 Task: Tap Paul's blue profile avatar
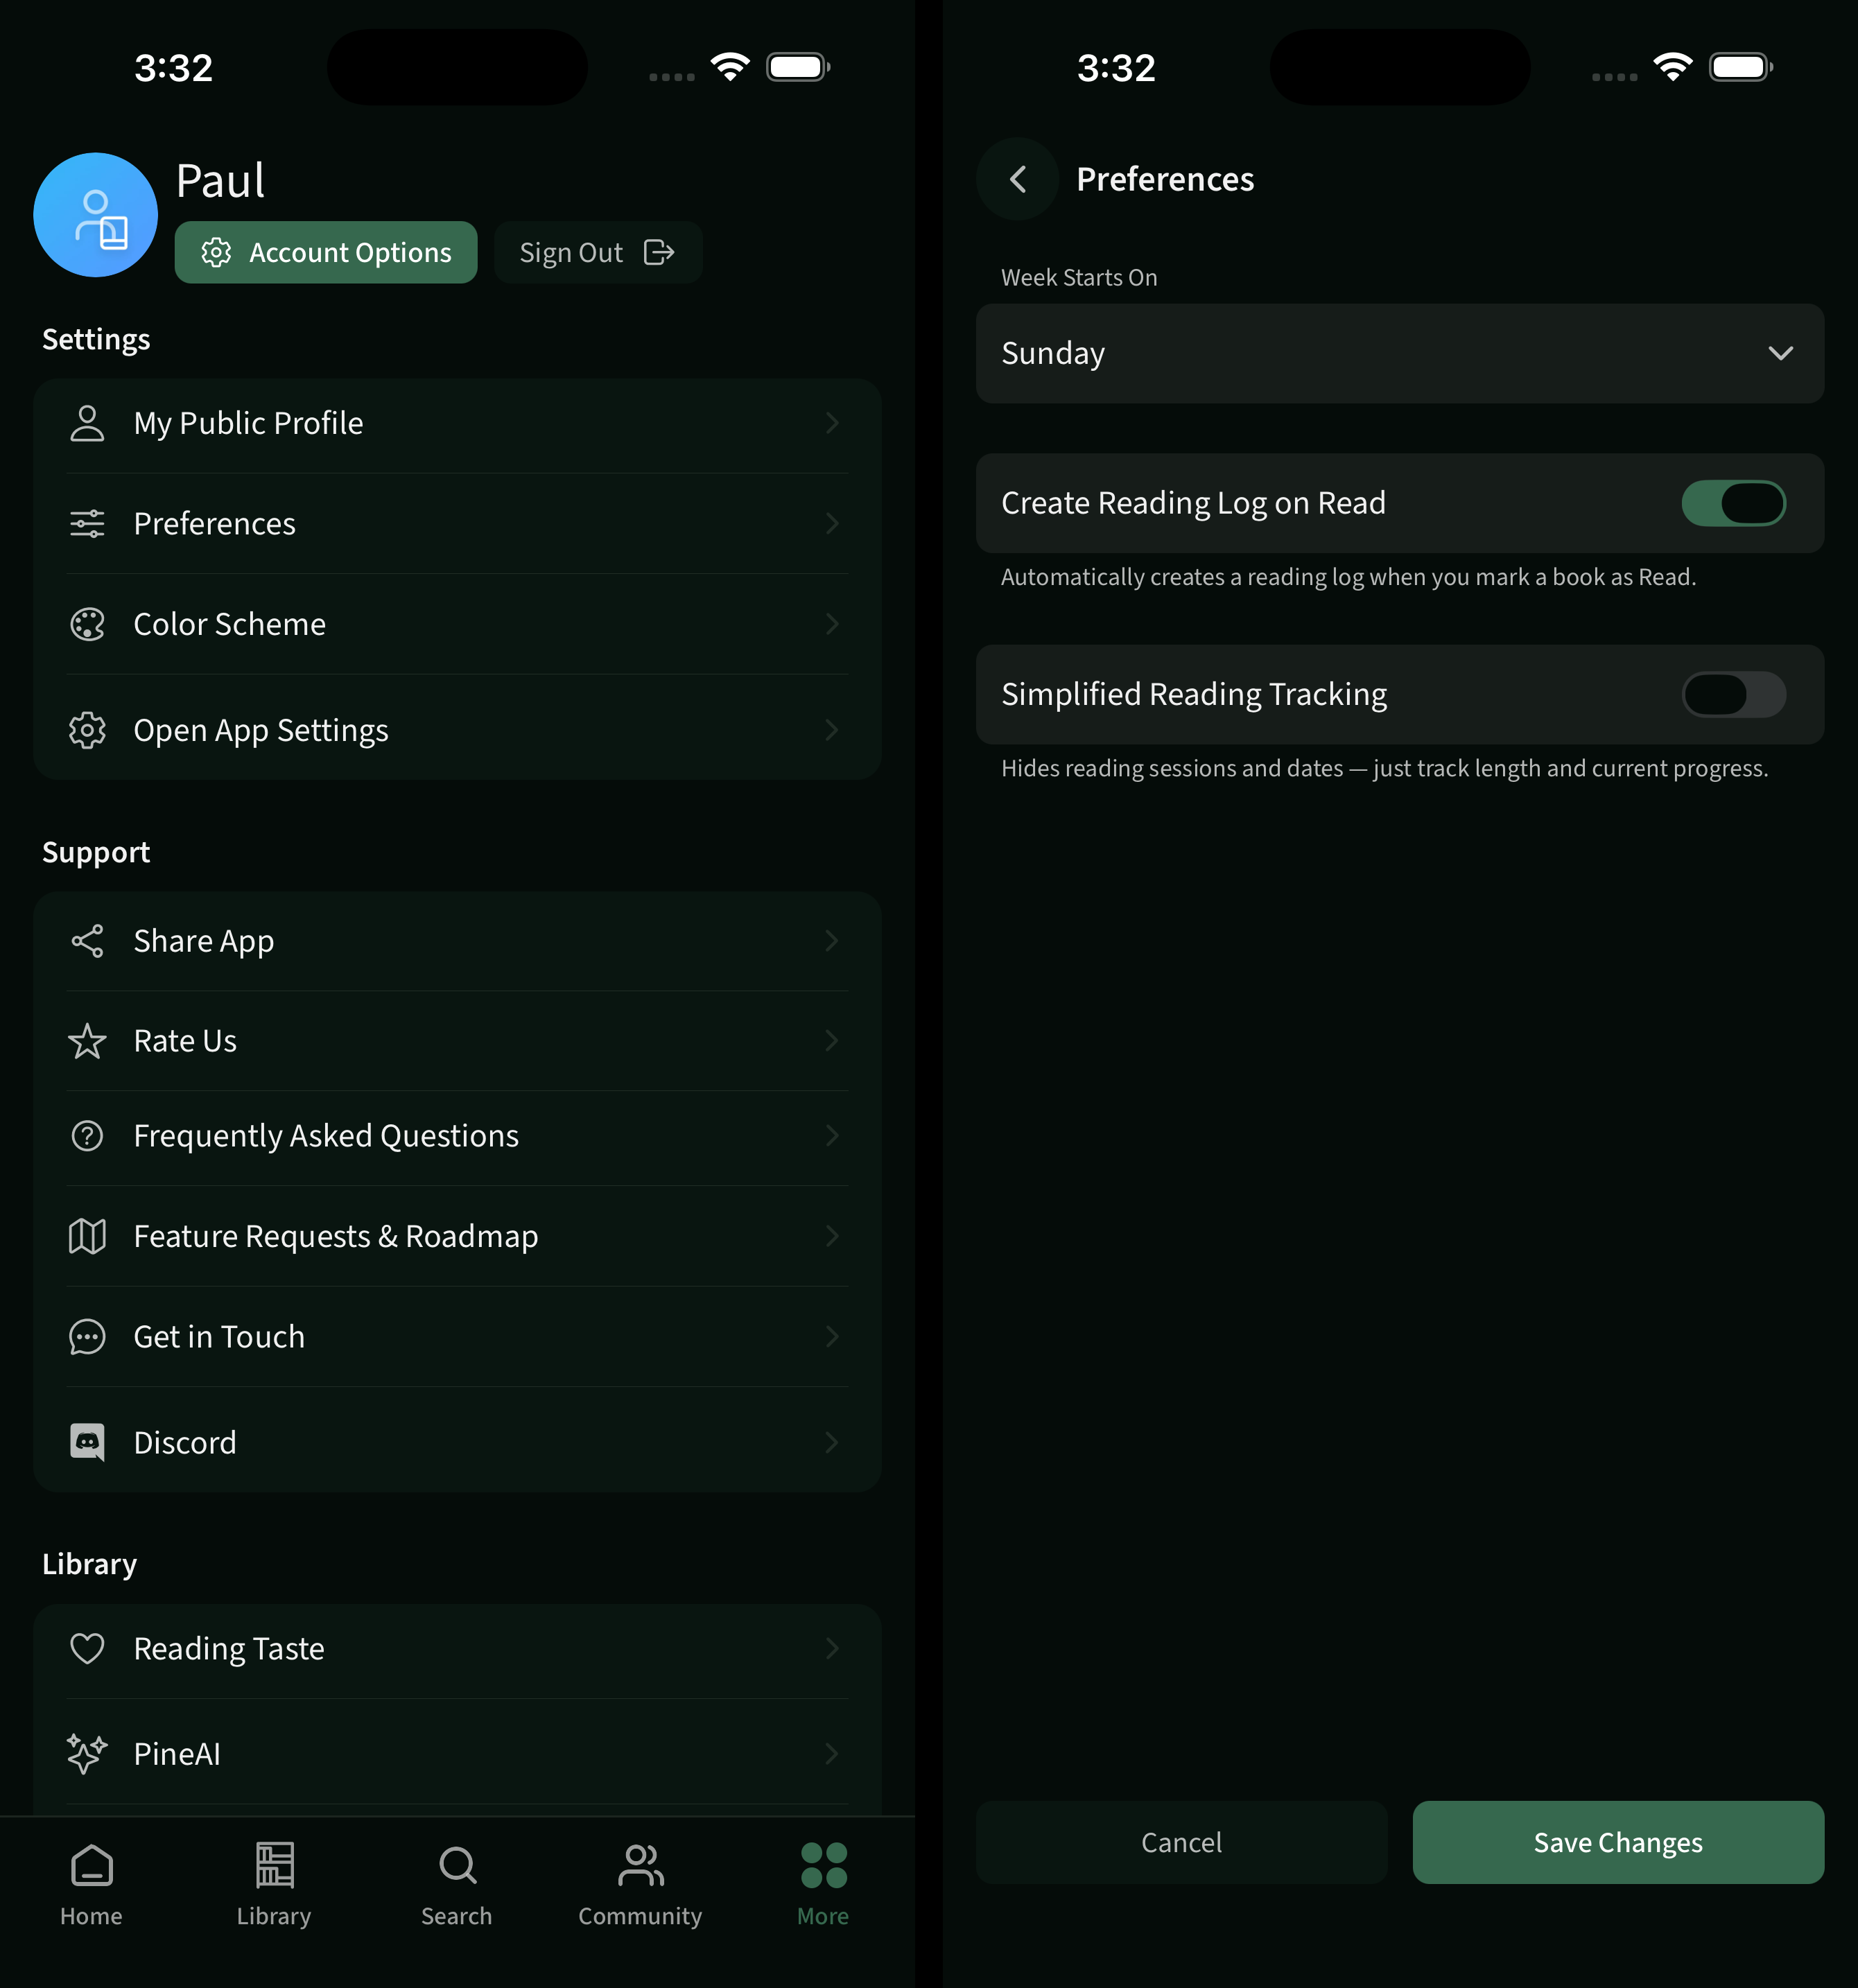pyautogui.click(x=95, y=215)
